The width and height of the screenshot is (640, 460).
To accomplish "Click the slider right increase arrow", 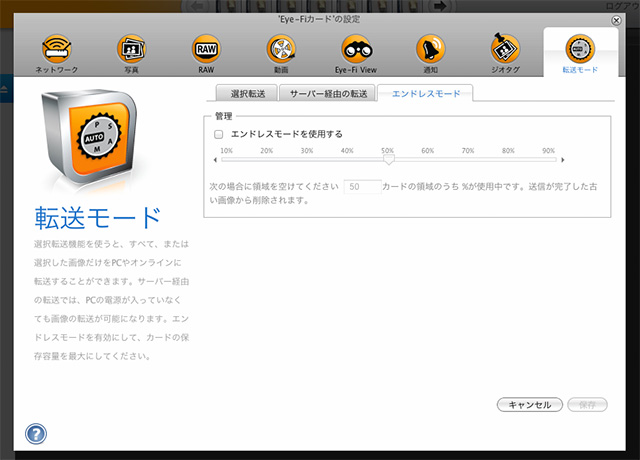I will [x=562, y=160].
